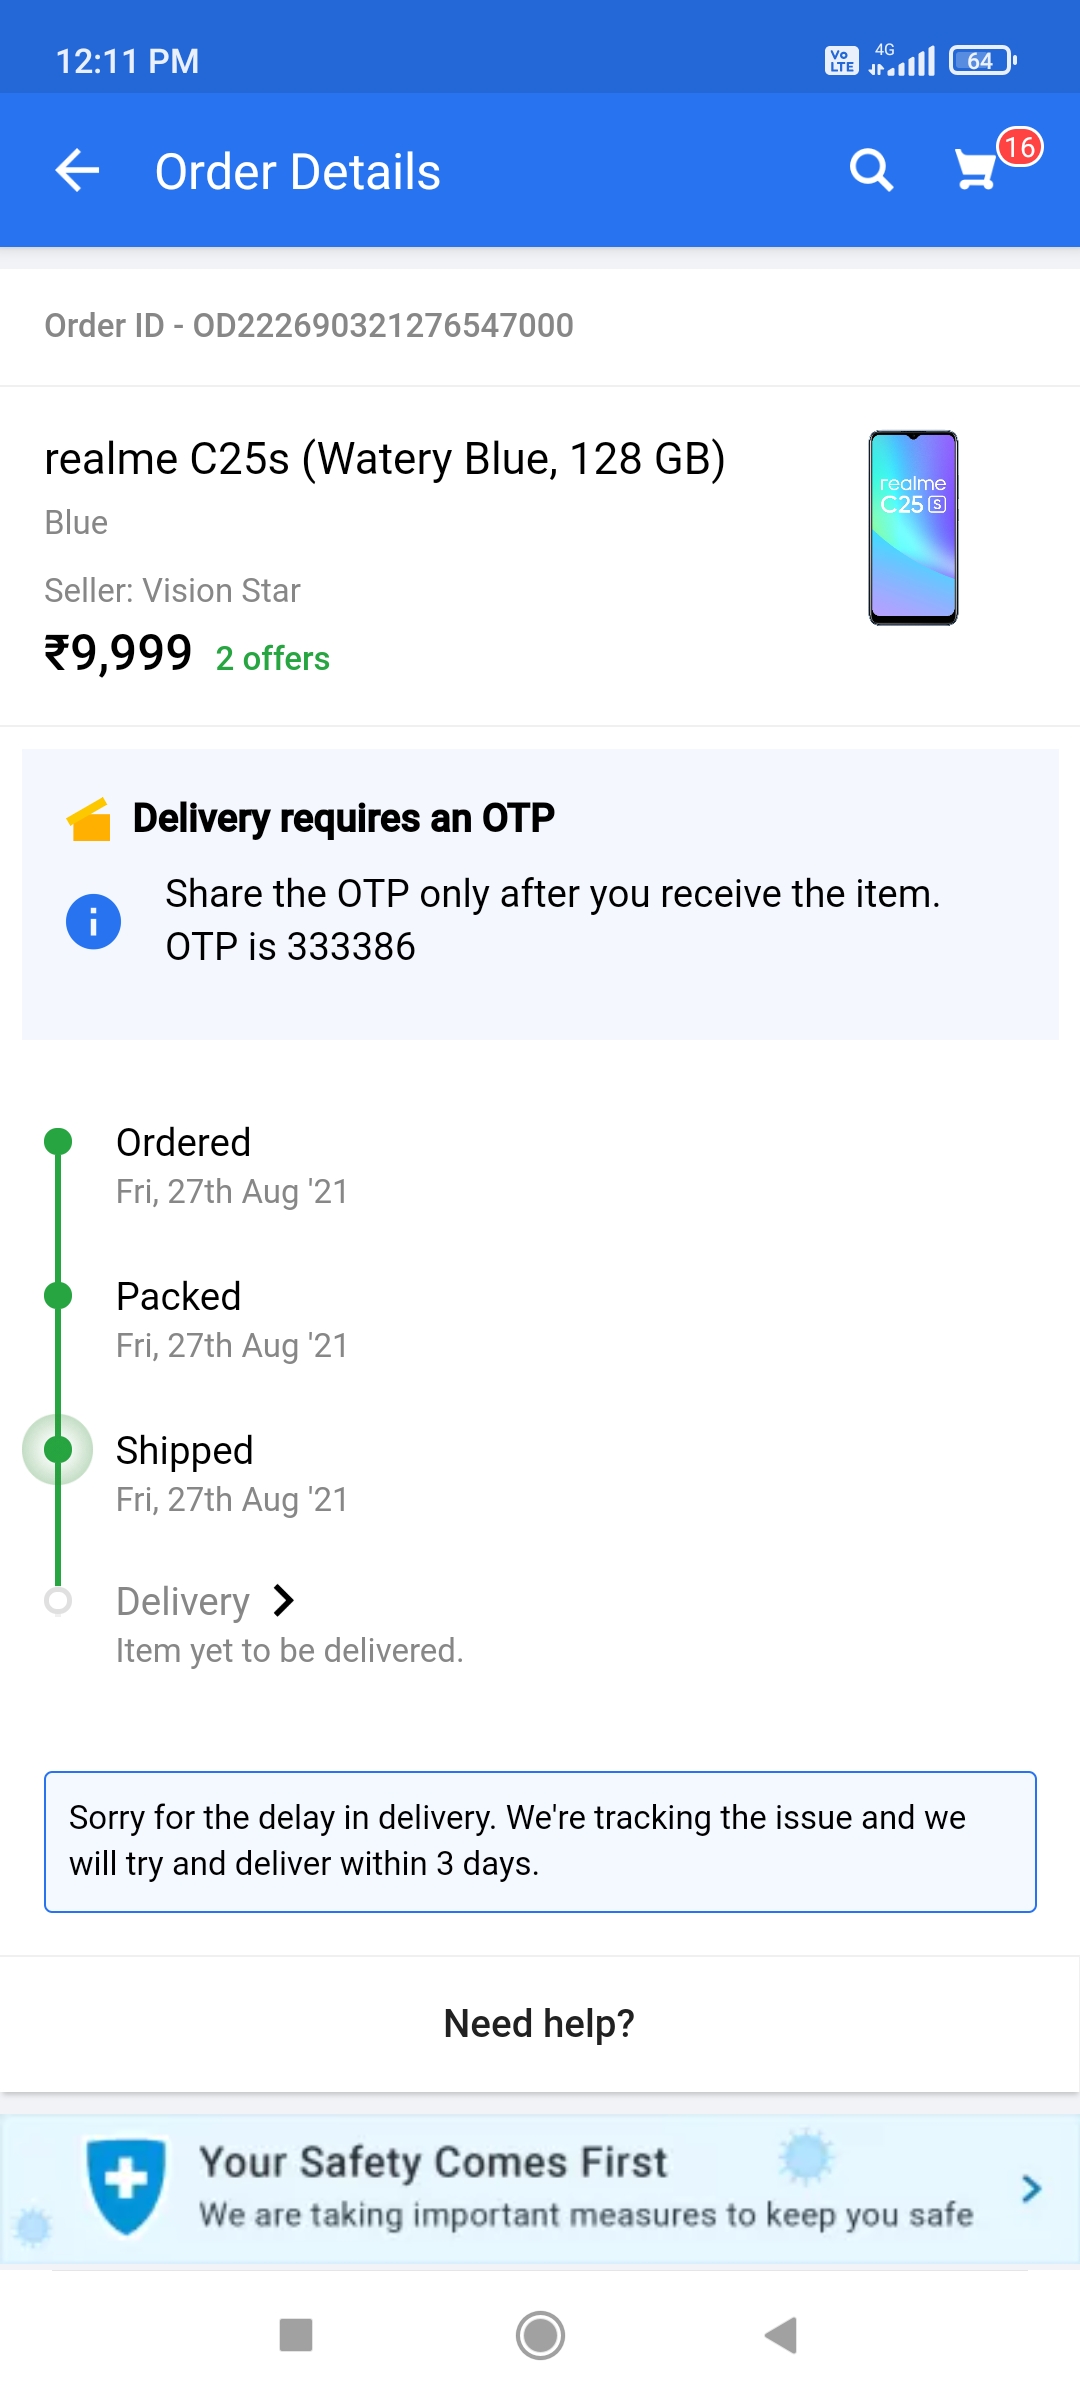Open realme C25s product thumbnail

pyautogui.click(x=913, y=528)
